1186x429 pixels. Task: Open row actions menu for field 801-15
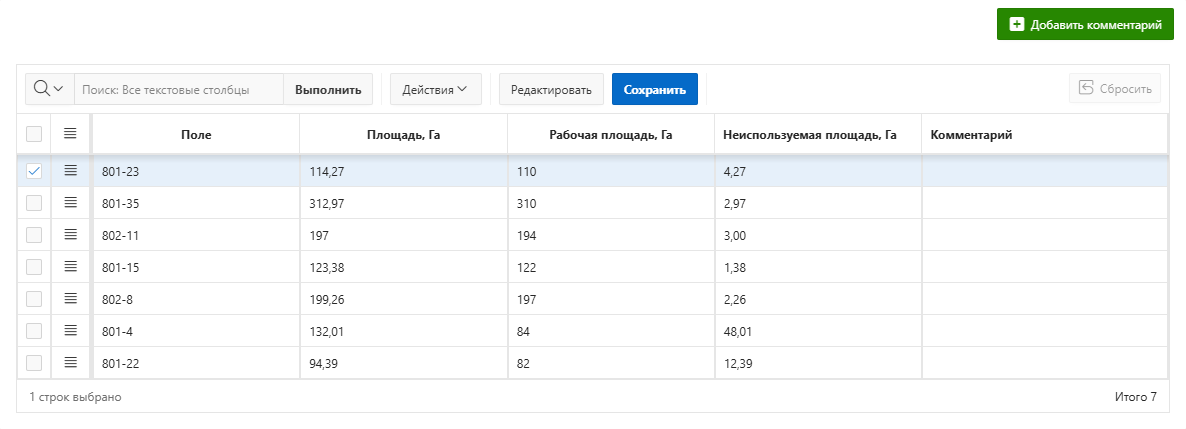[x=70, y=267]
